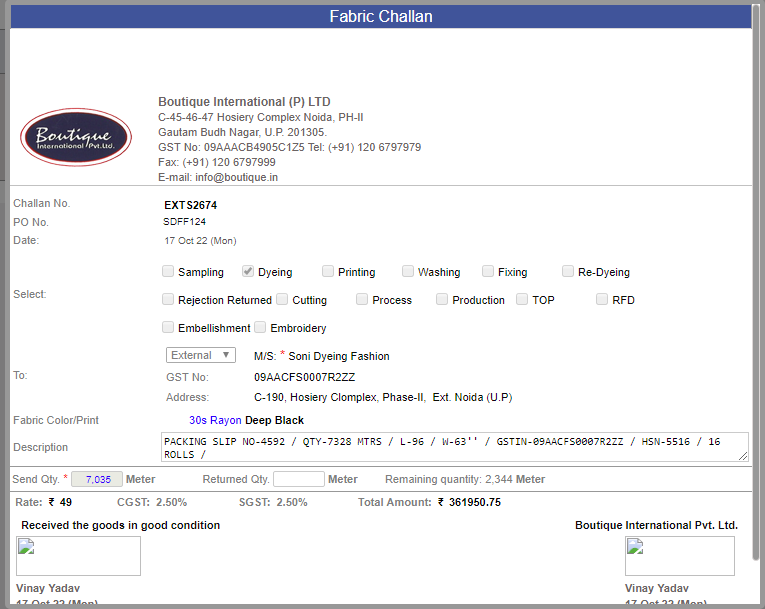
Task: Click the Total Amount value 361950.75
Action: [x=475, y=502]
